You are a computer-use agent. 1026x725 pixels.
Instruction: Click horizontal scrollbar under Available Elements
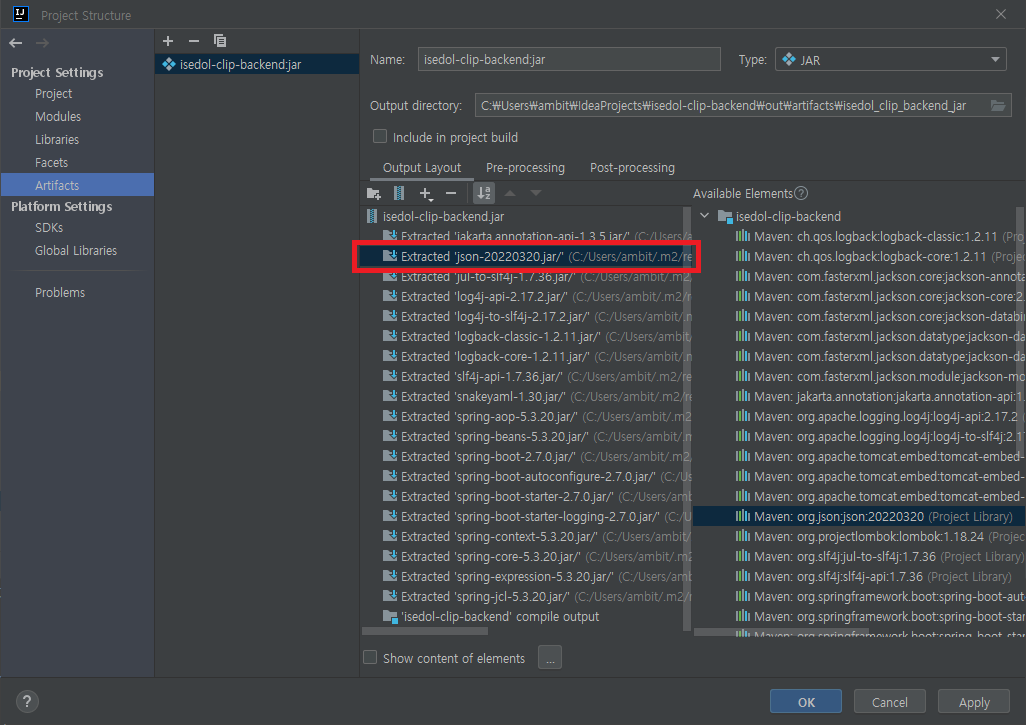(781, 632)
